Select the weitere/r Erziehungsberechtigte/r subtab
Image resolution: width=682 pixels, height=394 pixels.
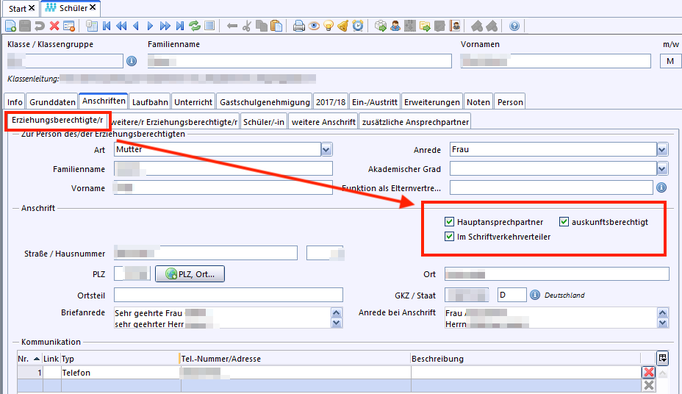coord(174,122)
